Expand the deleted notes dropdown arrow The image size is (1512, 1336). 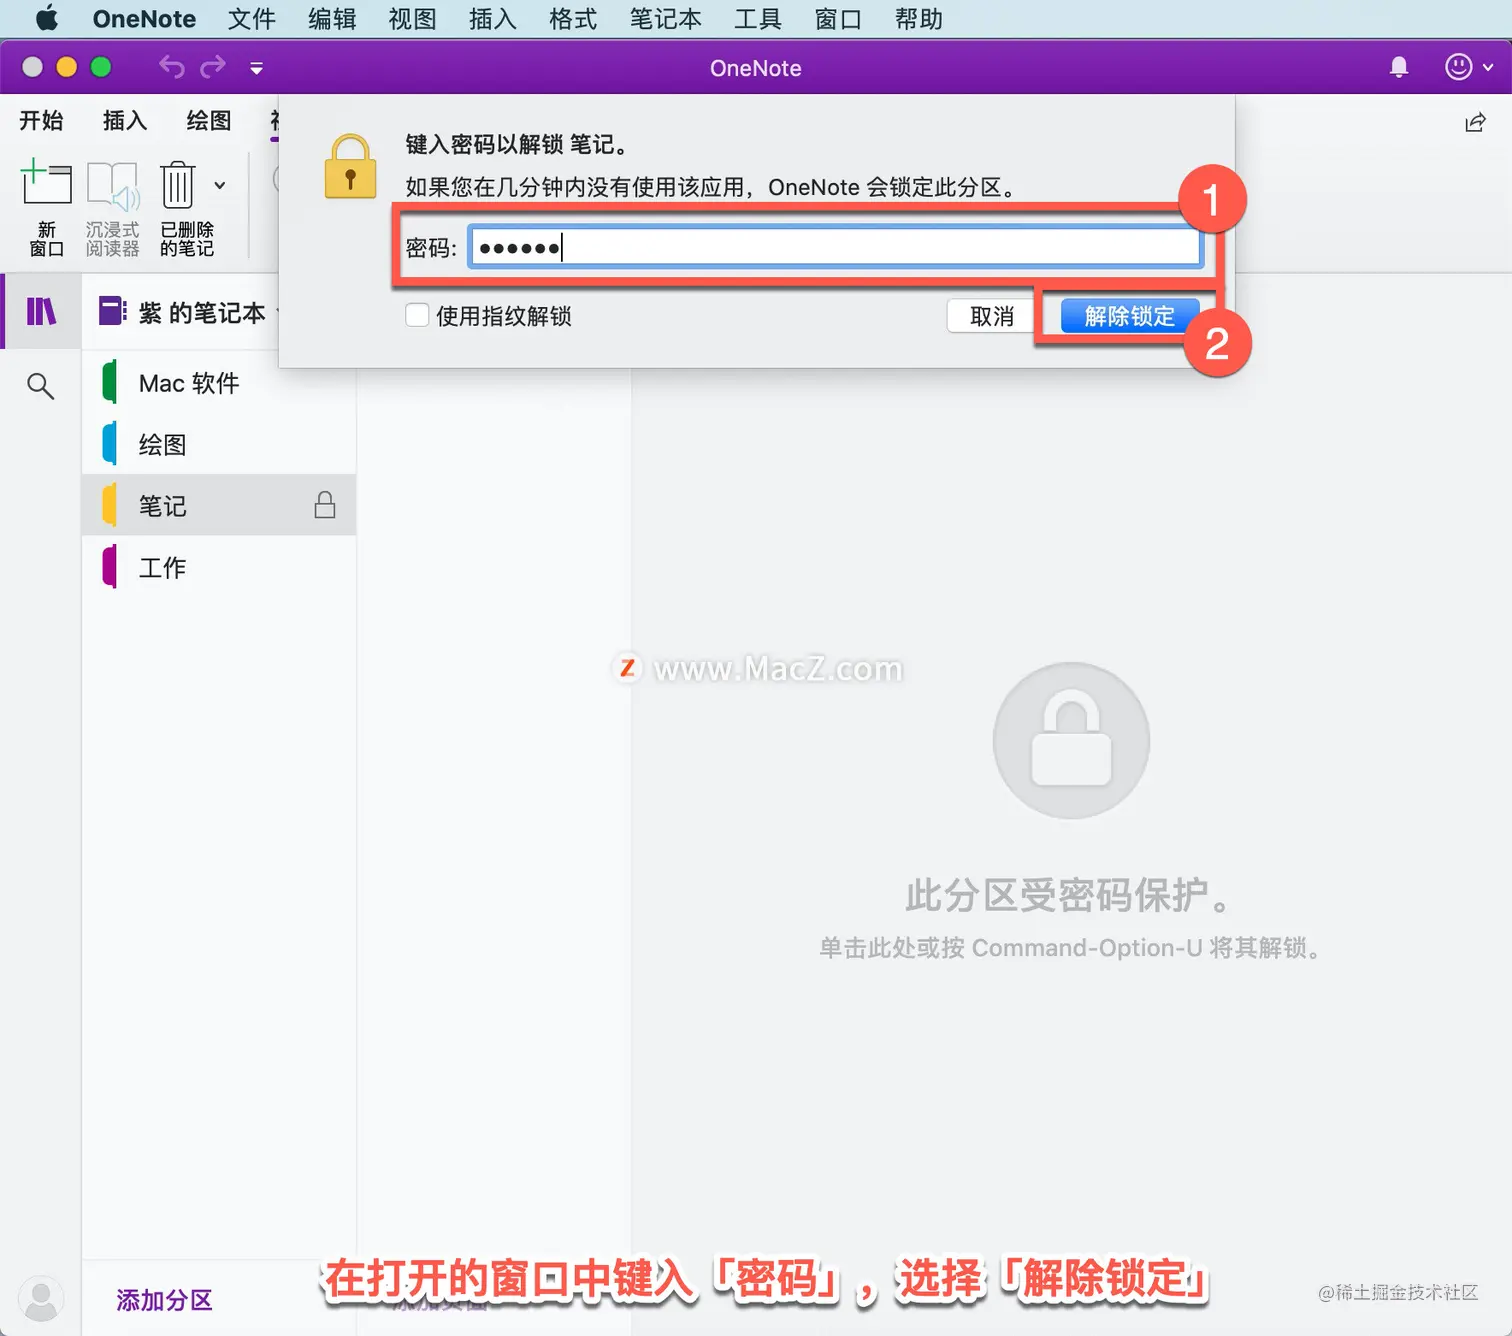220,185
